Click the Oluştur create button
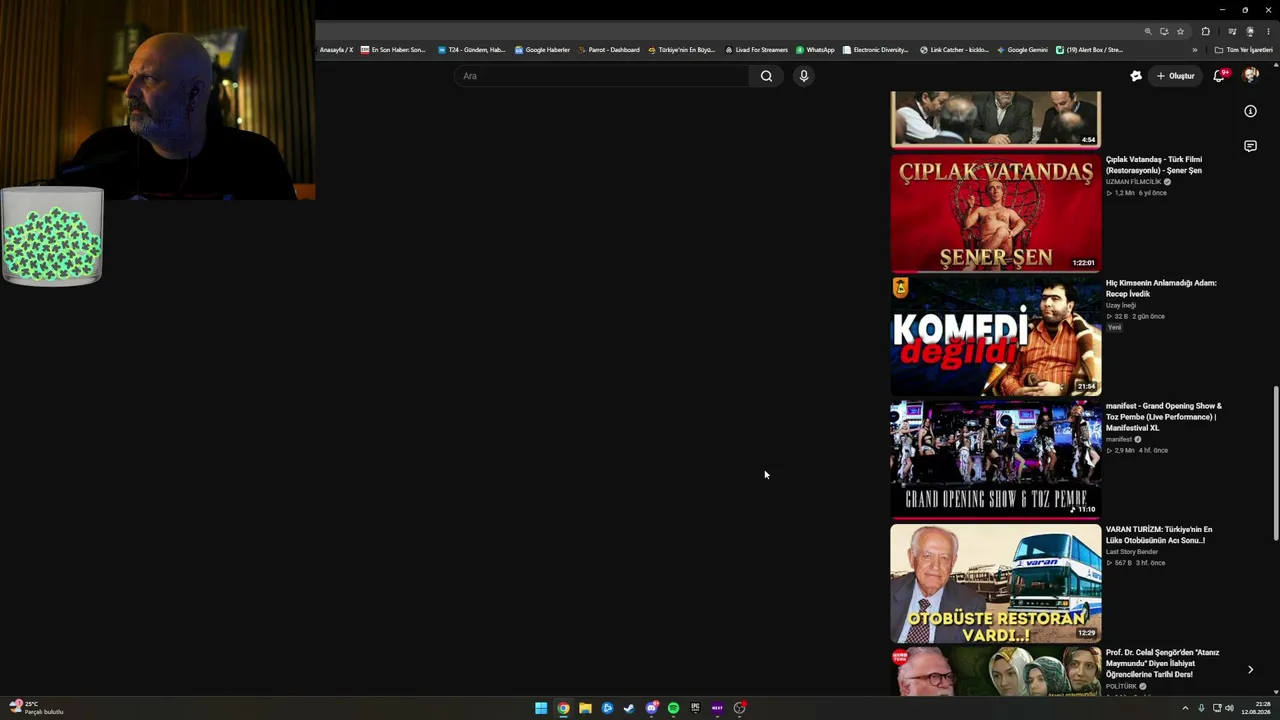This screenshot has width=1280, height=720. pos(1175,76)
